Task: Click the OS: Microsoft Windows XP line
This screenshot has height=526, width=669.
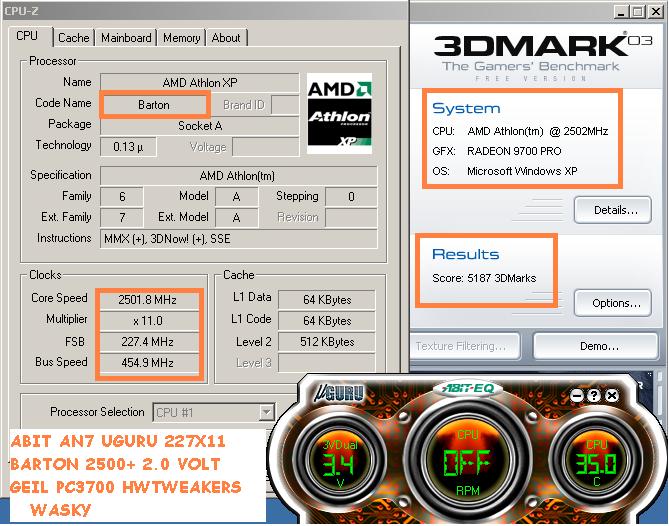Action: click(x=505, y=171)
